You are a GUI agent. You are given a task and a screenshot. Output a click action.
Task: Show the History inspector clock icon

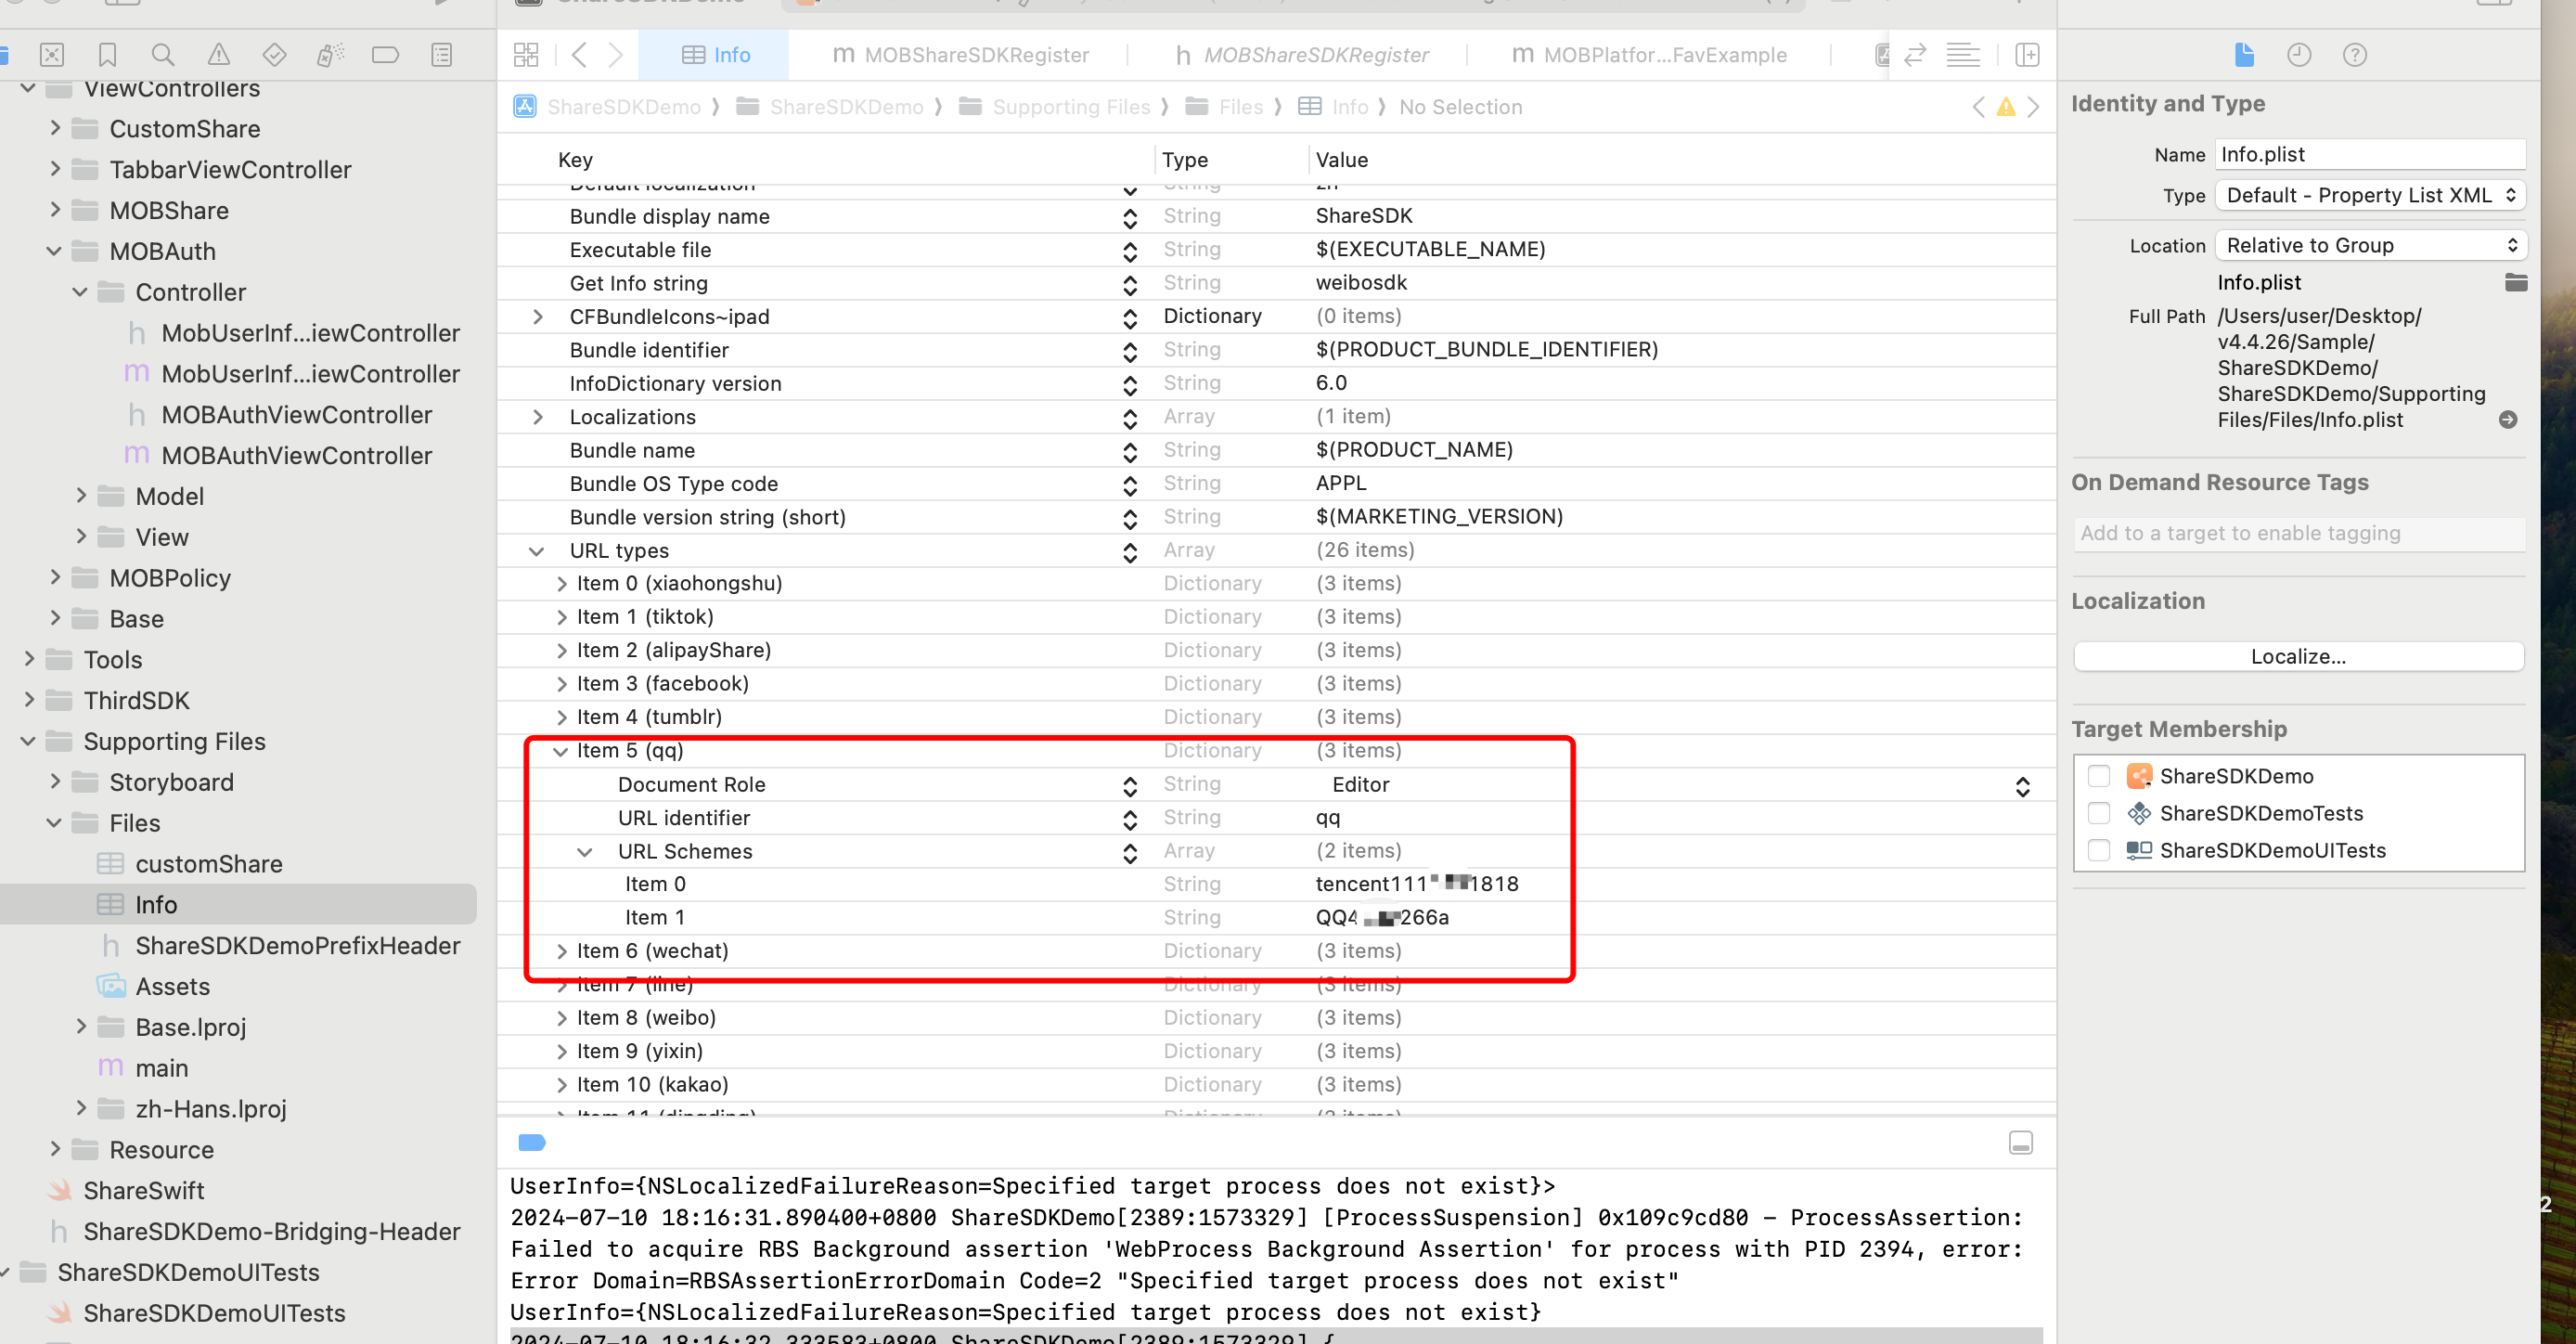(x=2298, y=55)
